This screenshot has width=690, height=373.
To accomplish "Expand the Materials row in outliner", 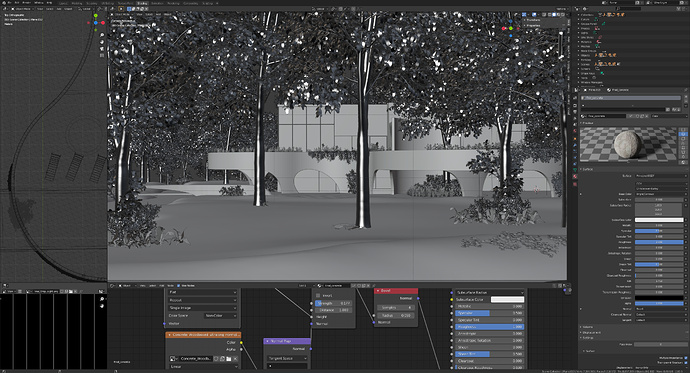I will (x=579, y=42).
